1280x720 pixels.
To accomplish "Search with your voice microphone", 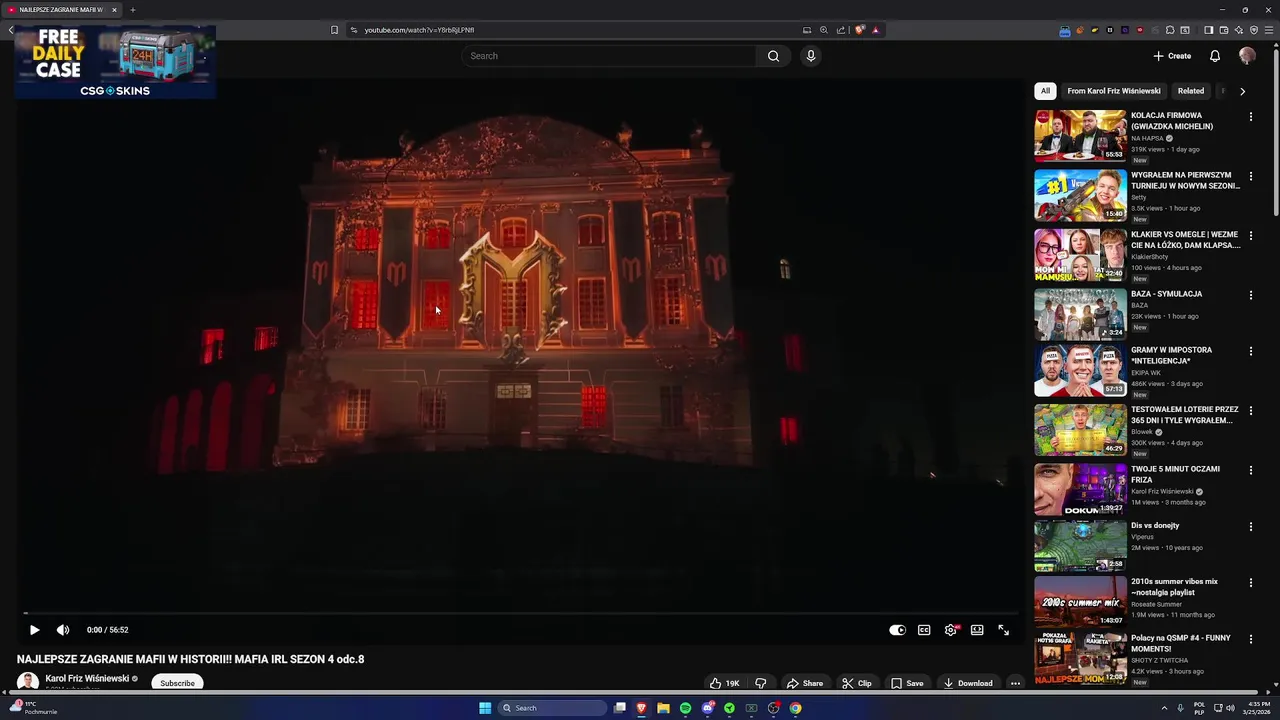I will pos(811,56).
